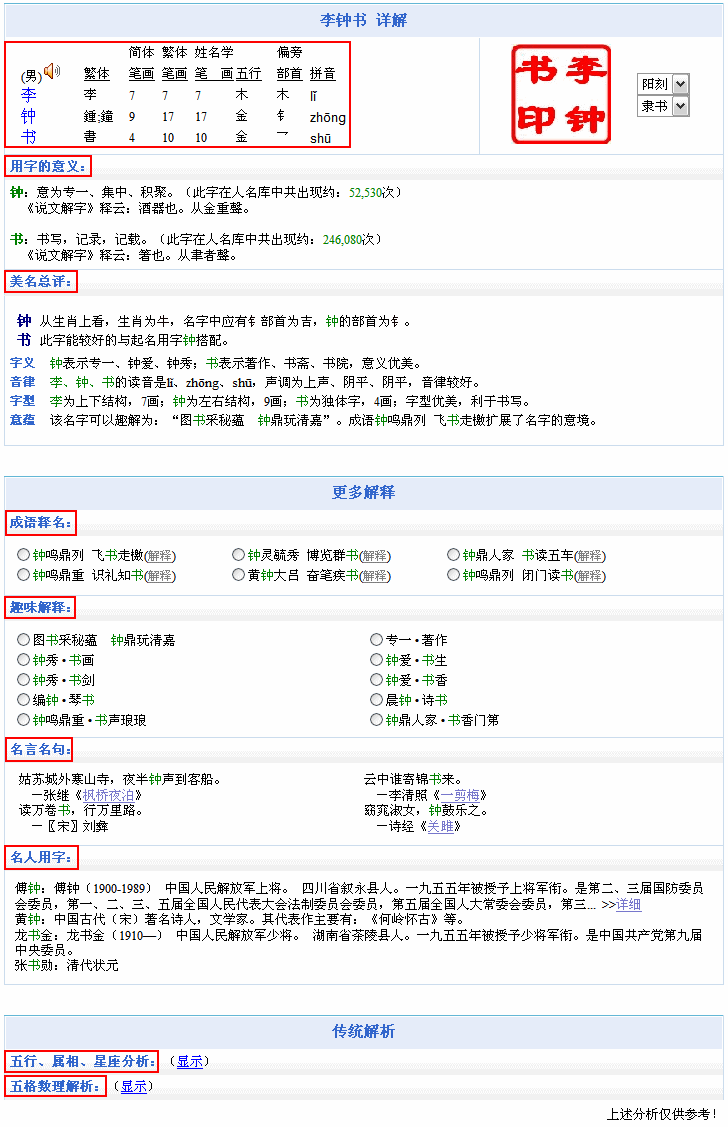Screen dimensions: 728x1127
Task: Click the red 李钟书印 seal image
Action: (x=561, y=94)
